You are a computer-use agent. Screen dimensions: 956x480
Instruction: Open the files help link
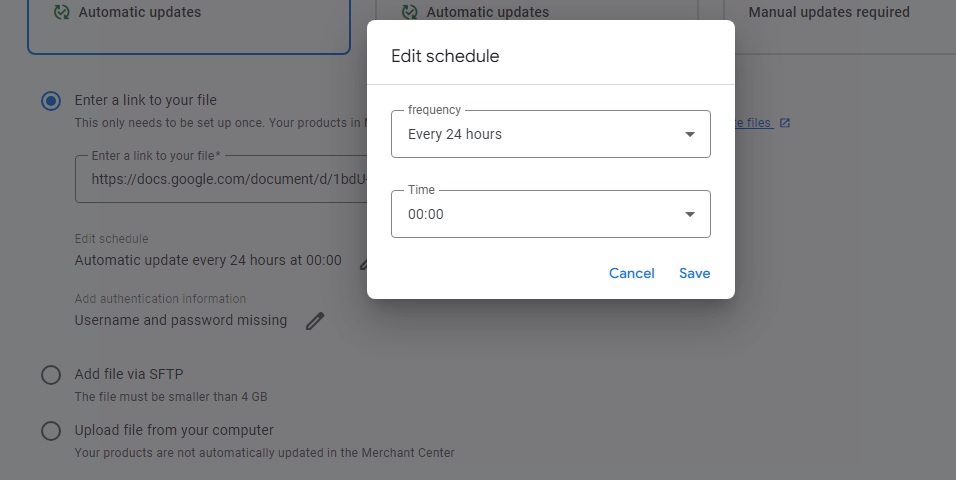[x=754, y=123]
